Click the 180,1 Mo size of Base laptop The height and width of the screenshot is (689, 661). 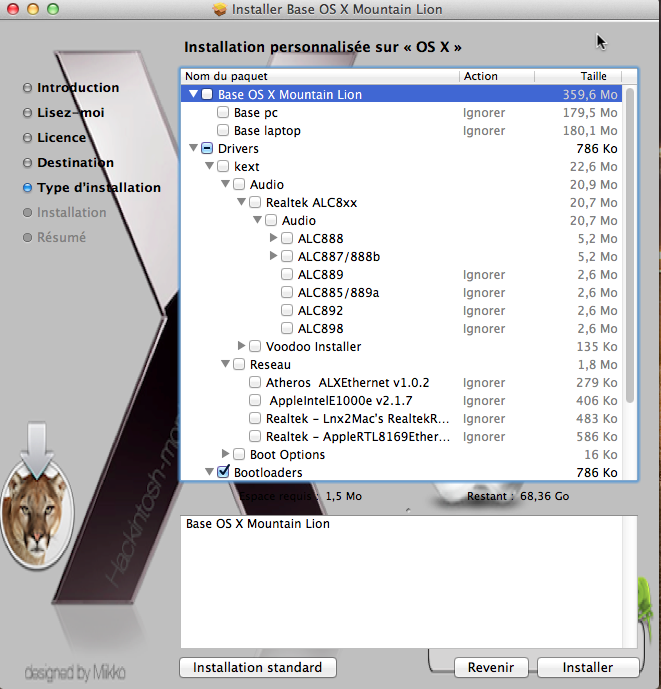coord(590,131)
